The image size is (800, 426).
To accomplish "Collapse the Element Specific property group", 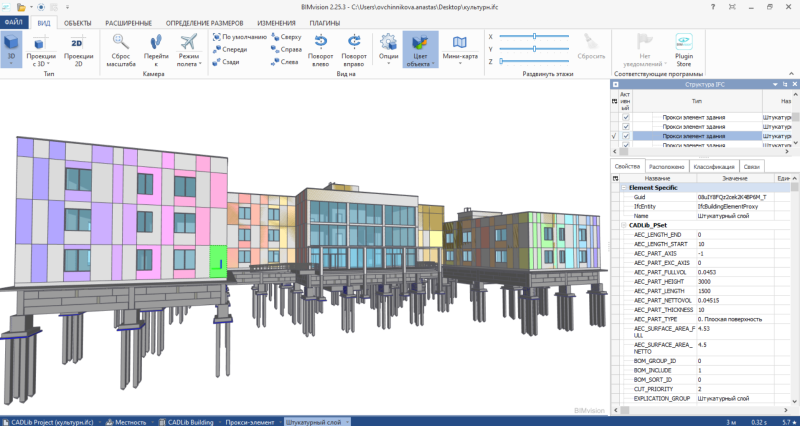I will 623,187.
